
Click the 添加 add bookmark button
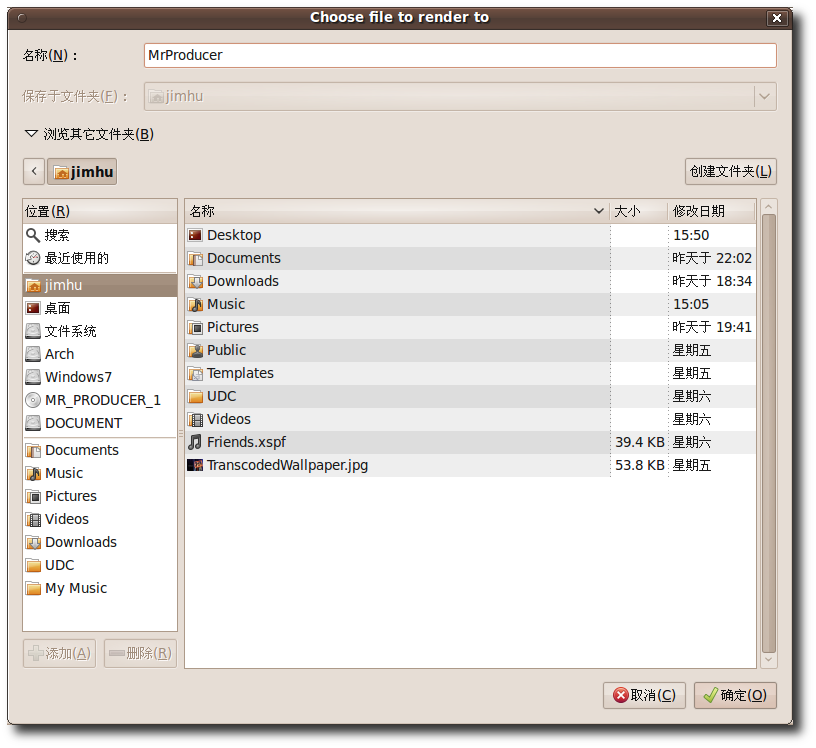pyautogui.click(x=59, y=653)
